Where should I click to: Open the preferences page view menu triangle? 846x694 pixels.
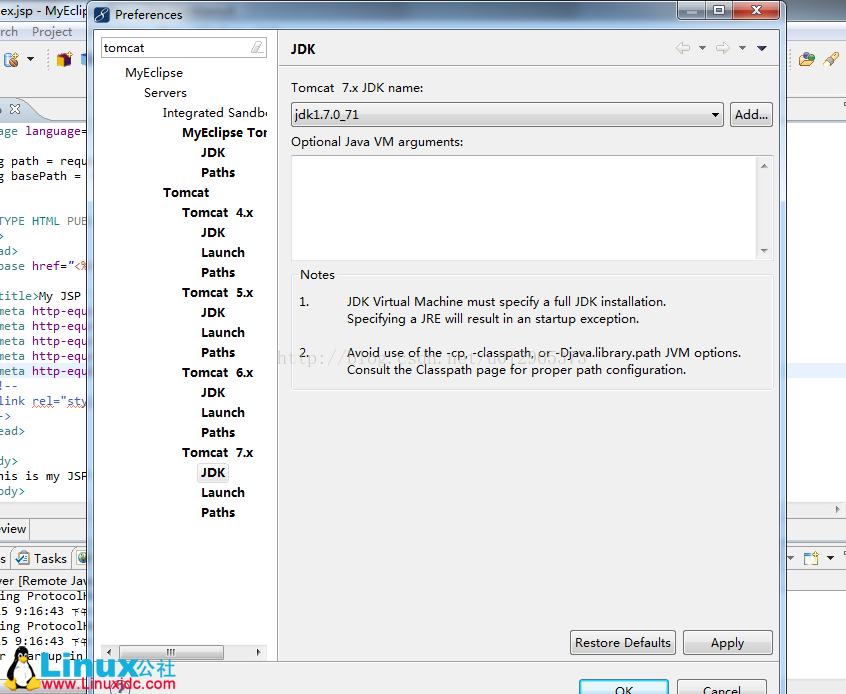(762, 48)
